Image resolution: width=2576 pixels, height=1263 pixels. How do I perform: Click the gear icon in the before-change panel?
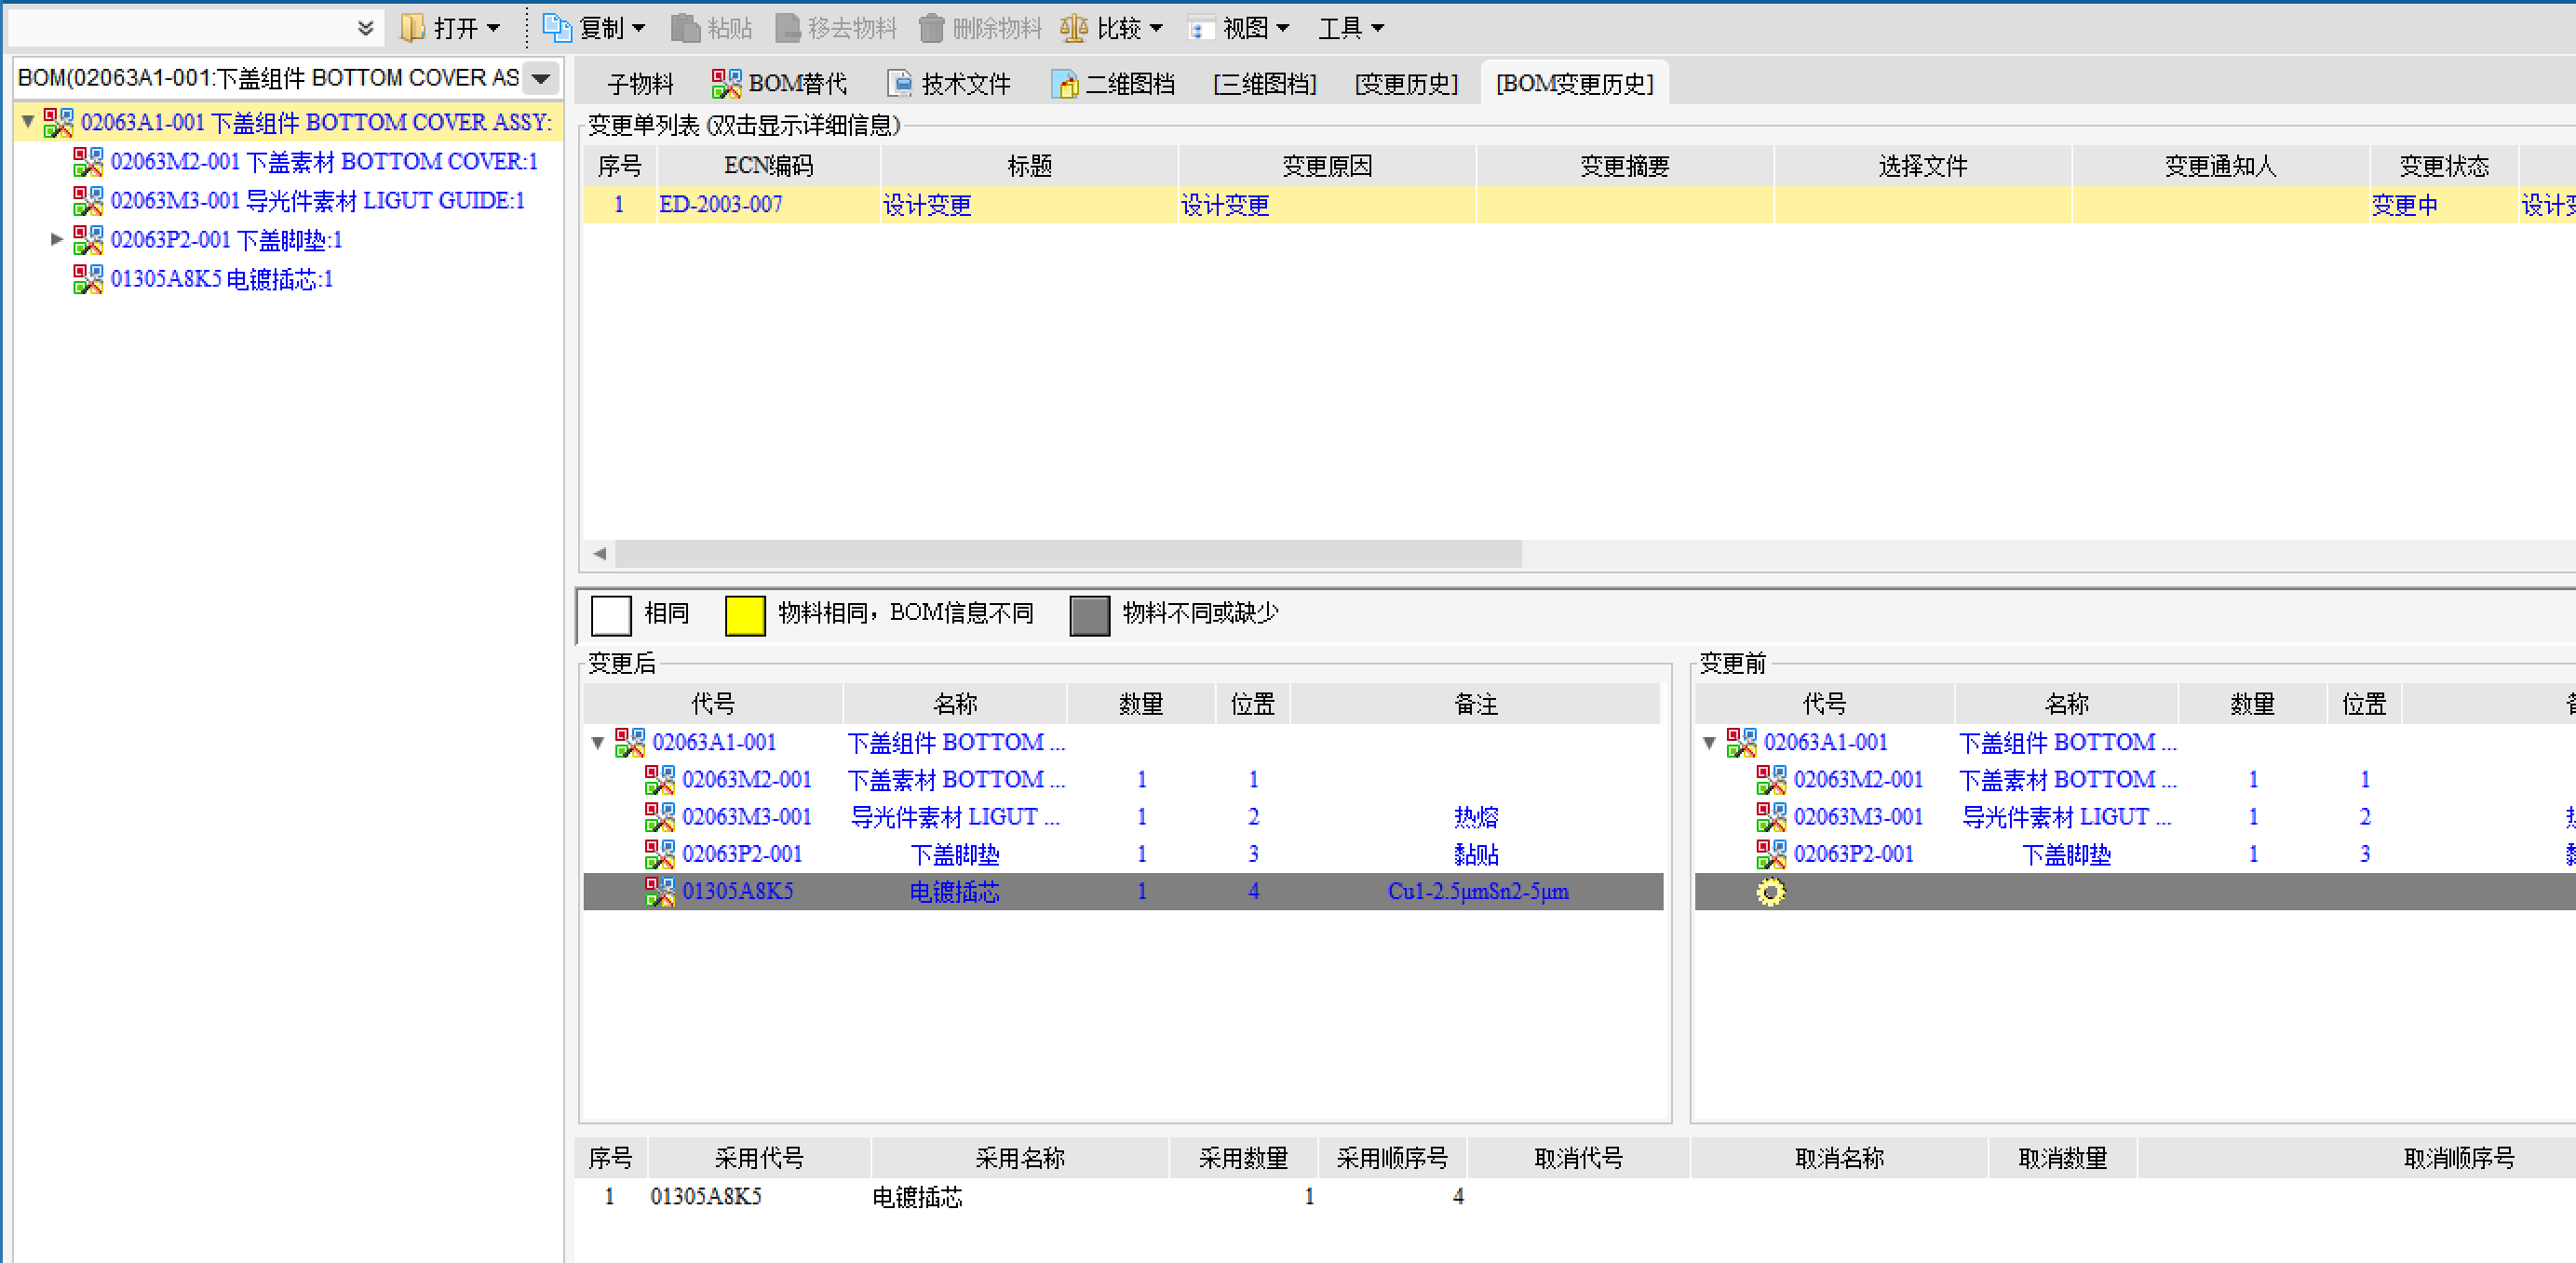click(x=1770, y=891)
